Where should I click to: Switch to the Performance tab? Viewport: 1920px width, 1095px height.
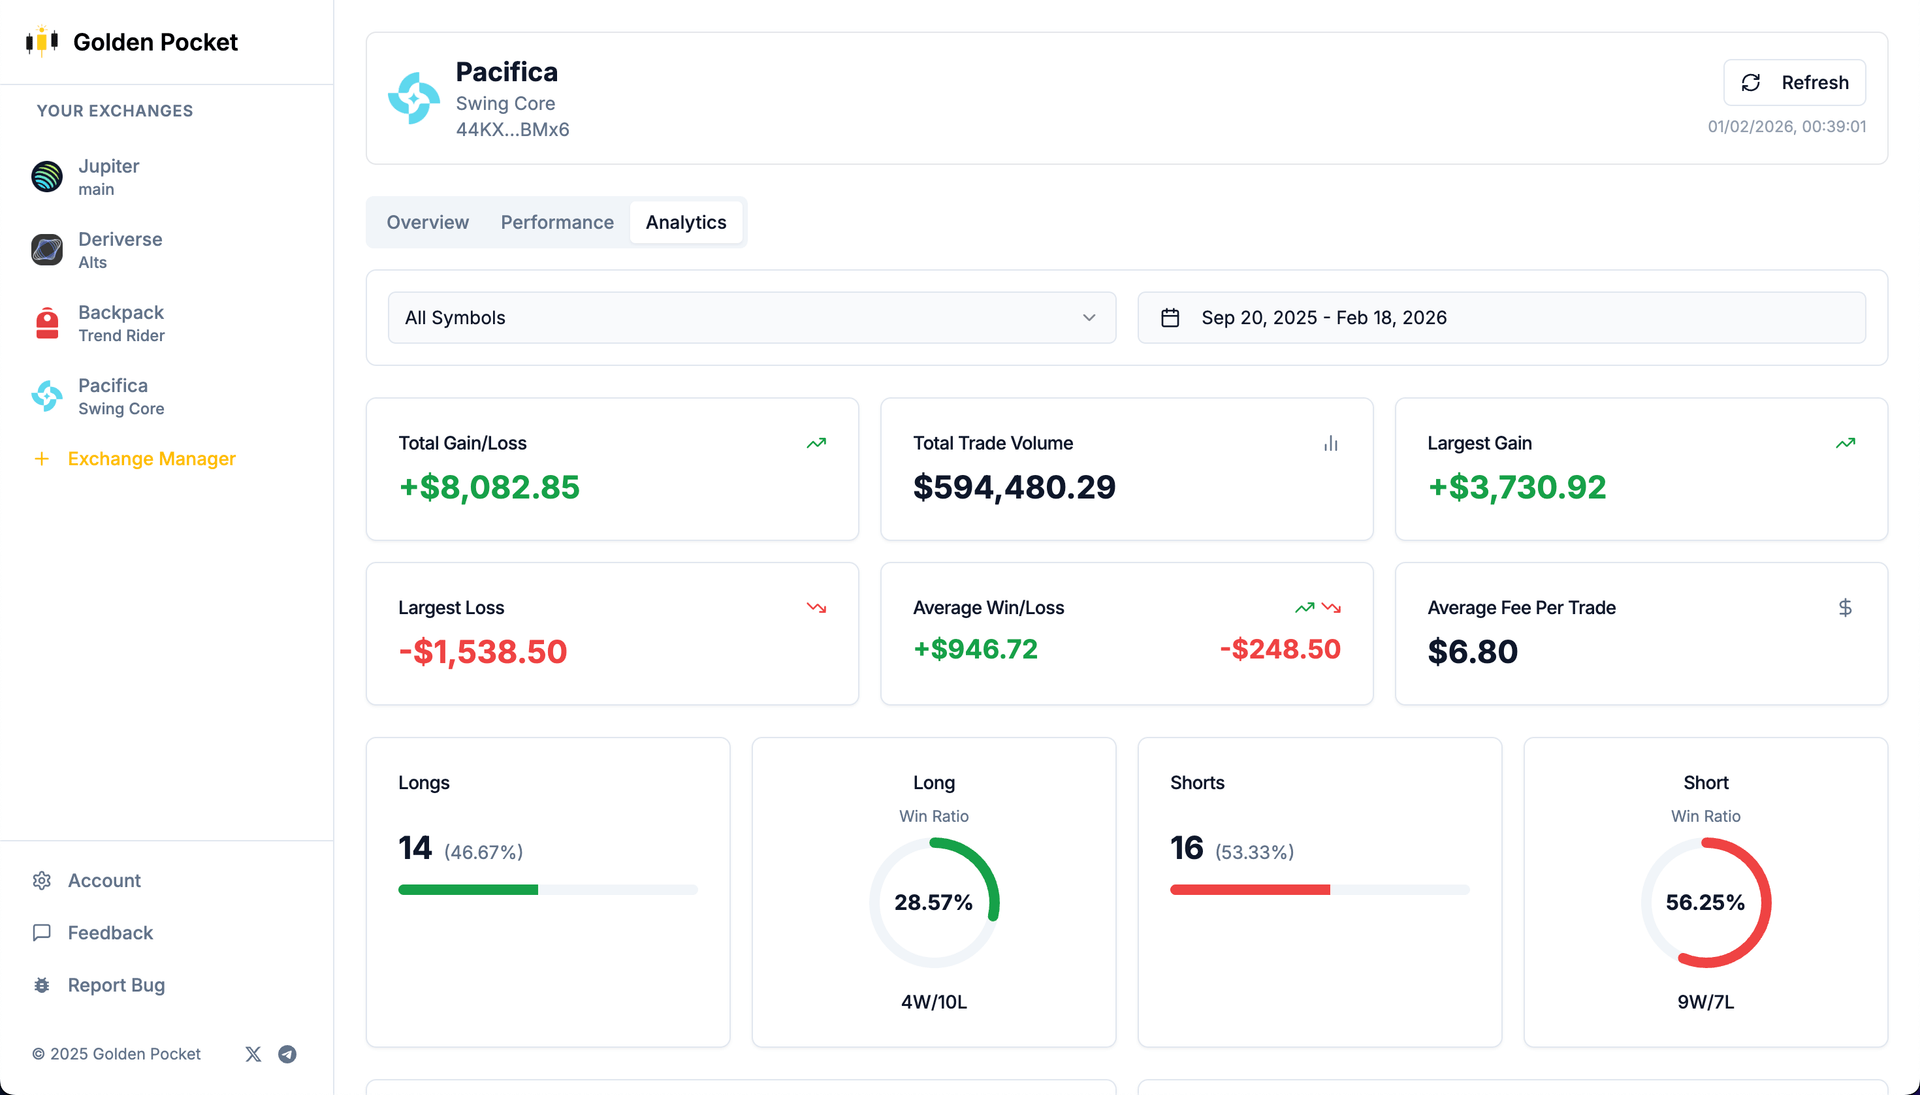[557, 222]
